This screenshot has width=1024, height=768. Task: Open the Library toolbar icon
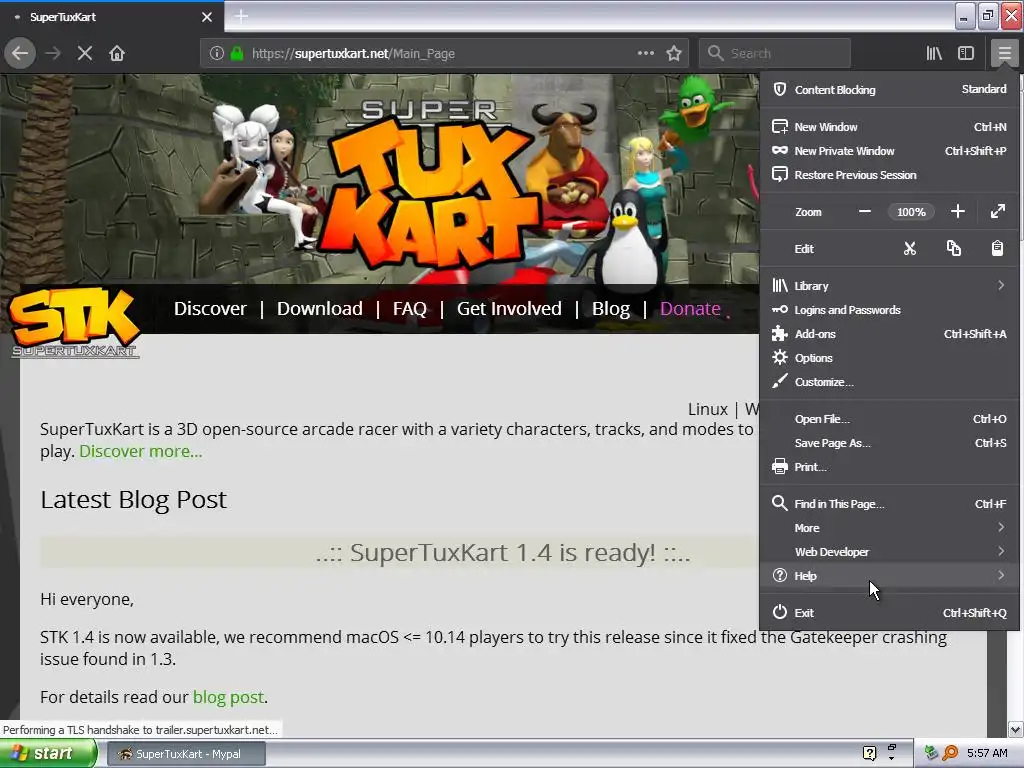pos(934,53)
